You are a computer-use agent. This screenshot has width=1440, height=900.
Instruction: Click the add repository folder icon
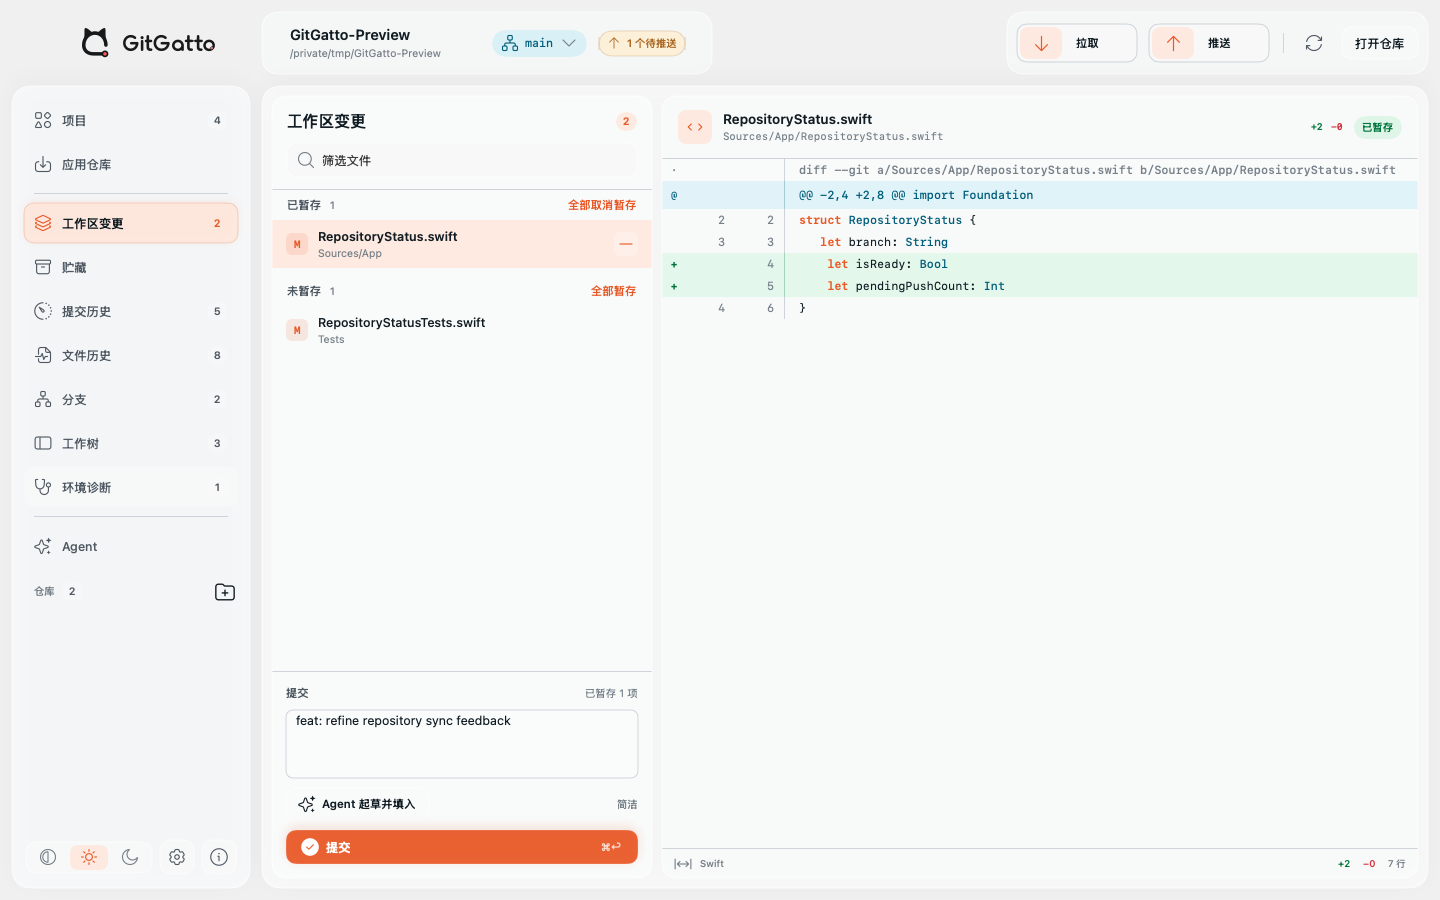pyautogui.click(x=225, y=592)
